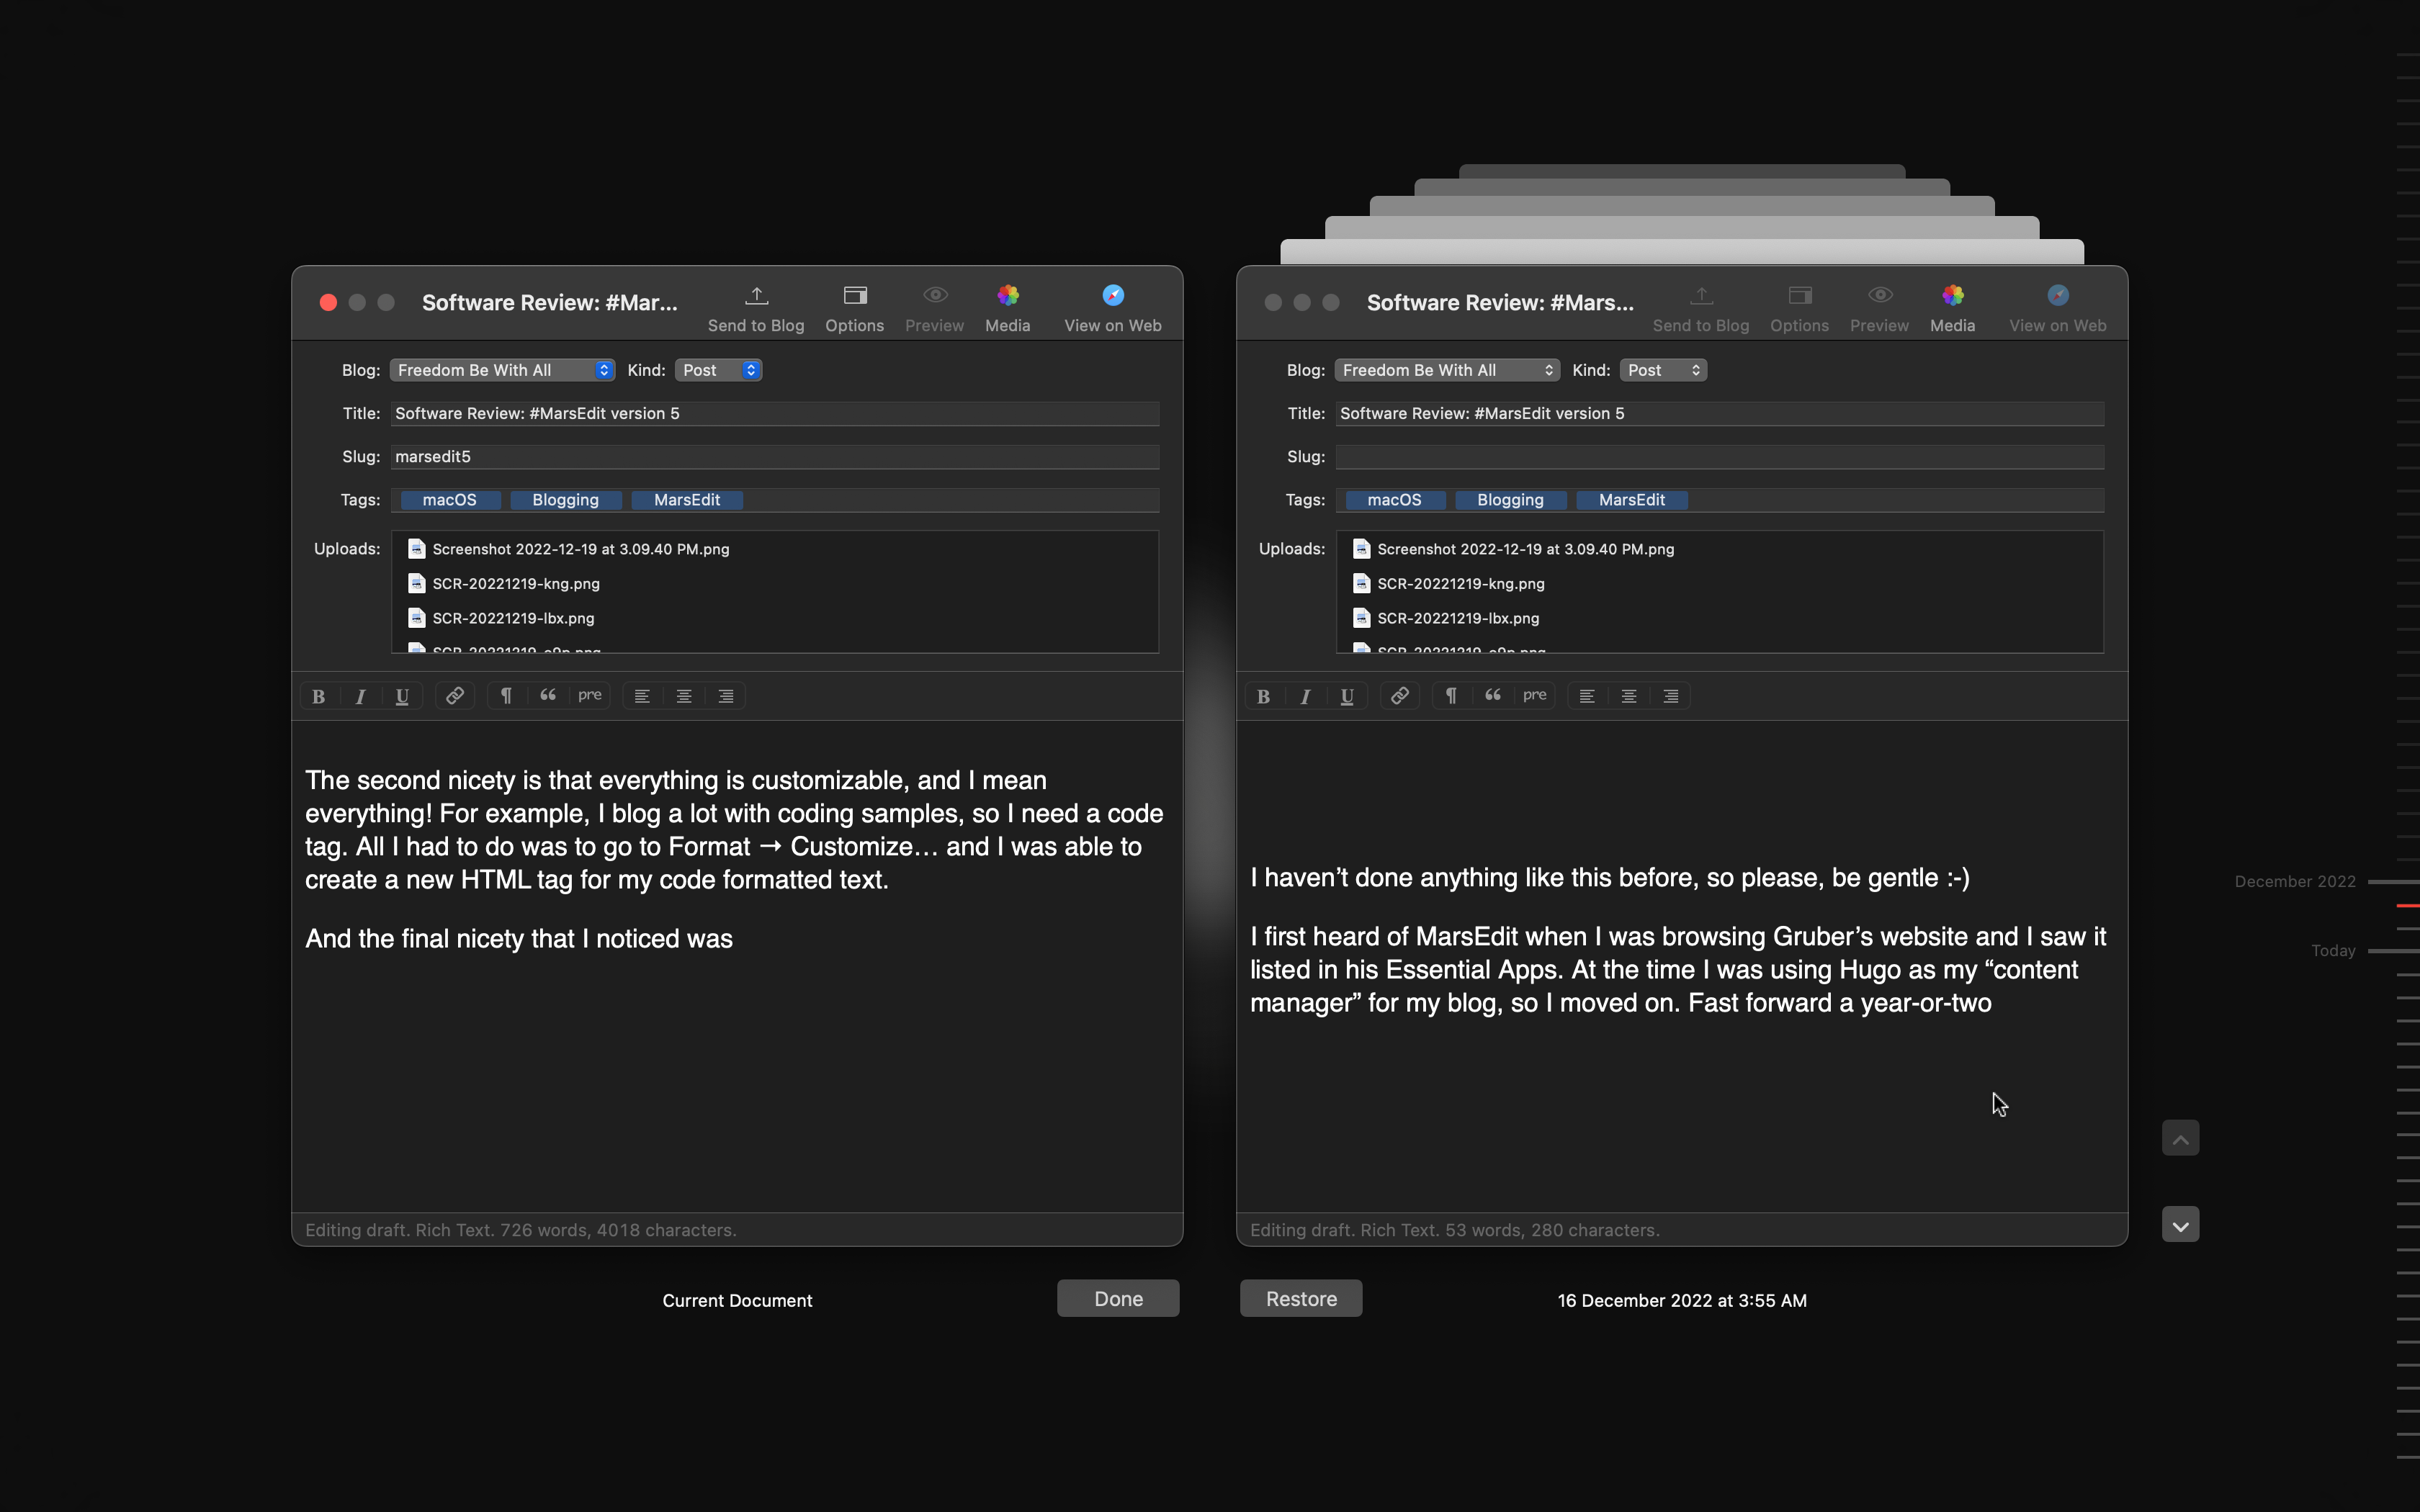The height and width of the screenshot is (1512, 2420).
Task: Click Slug field containing marsedit5
Action: [775, 457]
